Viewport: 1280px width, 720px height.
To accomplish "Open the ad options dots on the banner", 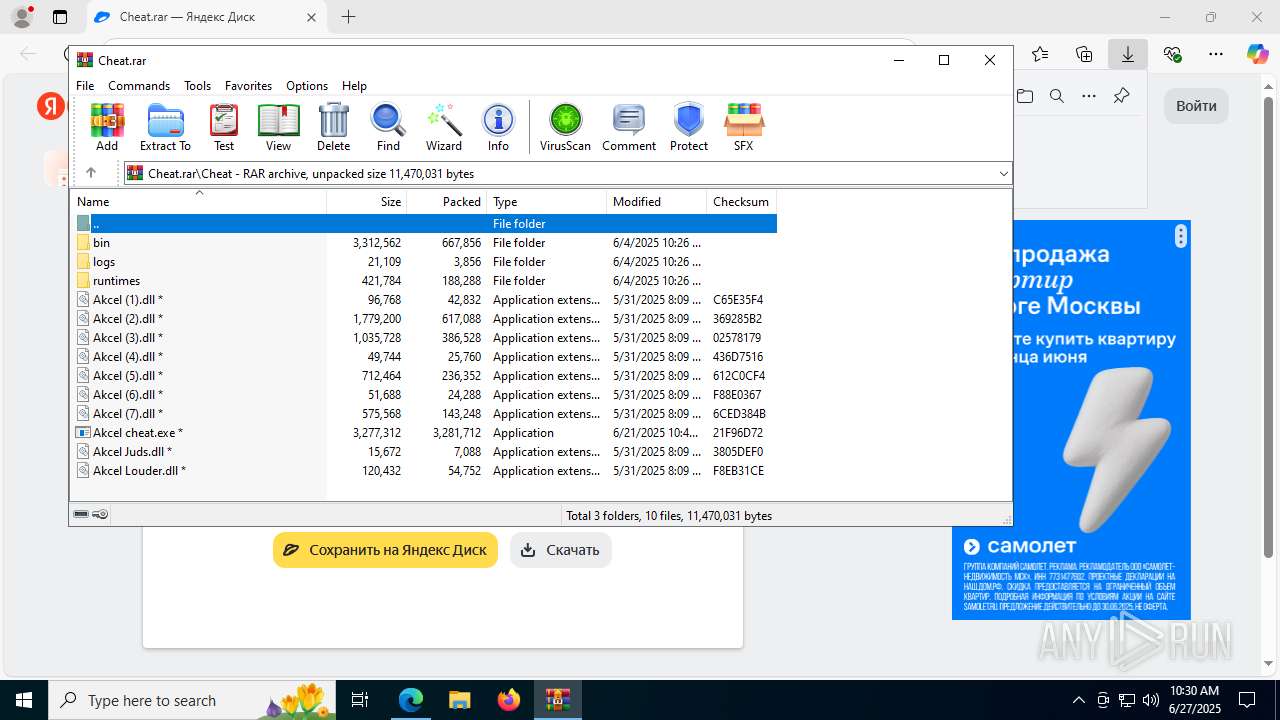I will click(1181, 236).
